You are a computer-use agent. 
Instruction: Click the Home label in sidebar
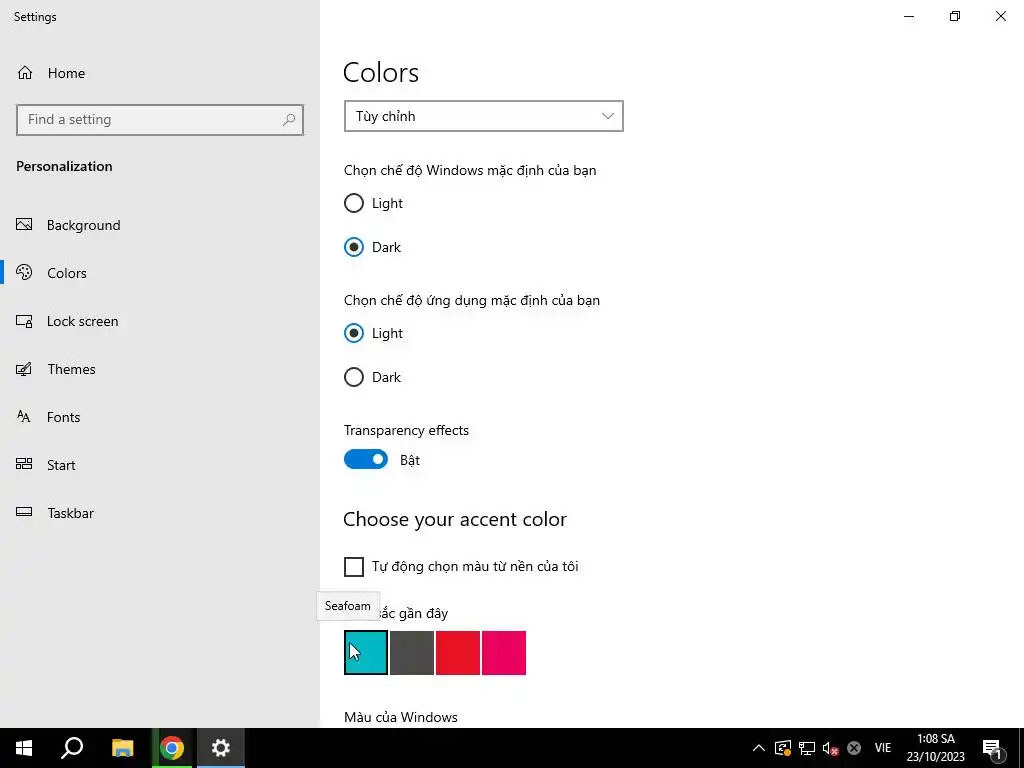pos(66,73)
